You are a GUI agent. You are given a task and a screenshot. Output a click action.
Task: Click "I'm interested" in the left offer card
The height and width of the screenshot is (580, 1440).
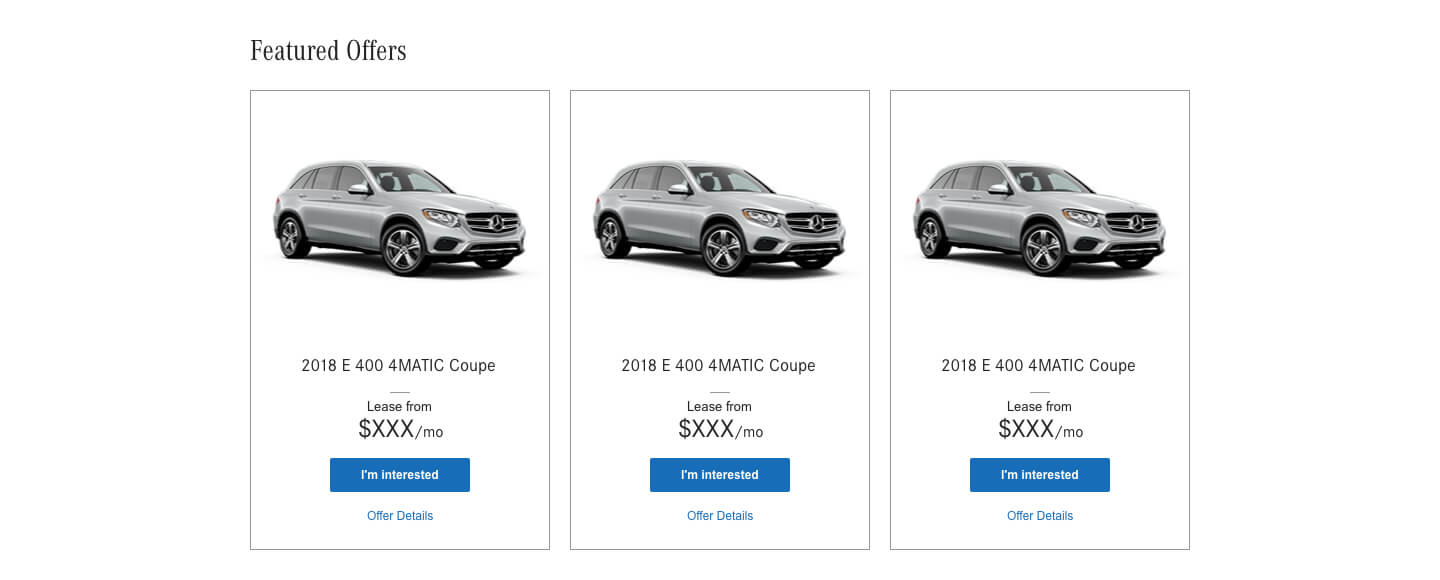point(399,475)
